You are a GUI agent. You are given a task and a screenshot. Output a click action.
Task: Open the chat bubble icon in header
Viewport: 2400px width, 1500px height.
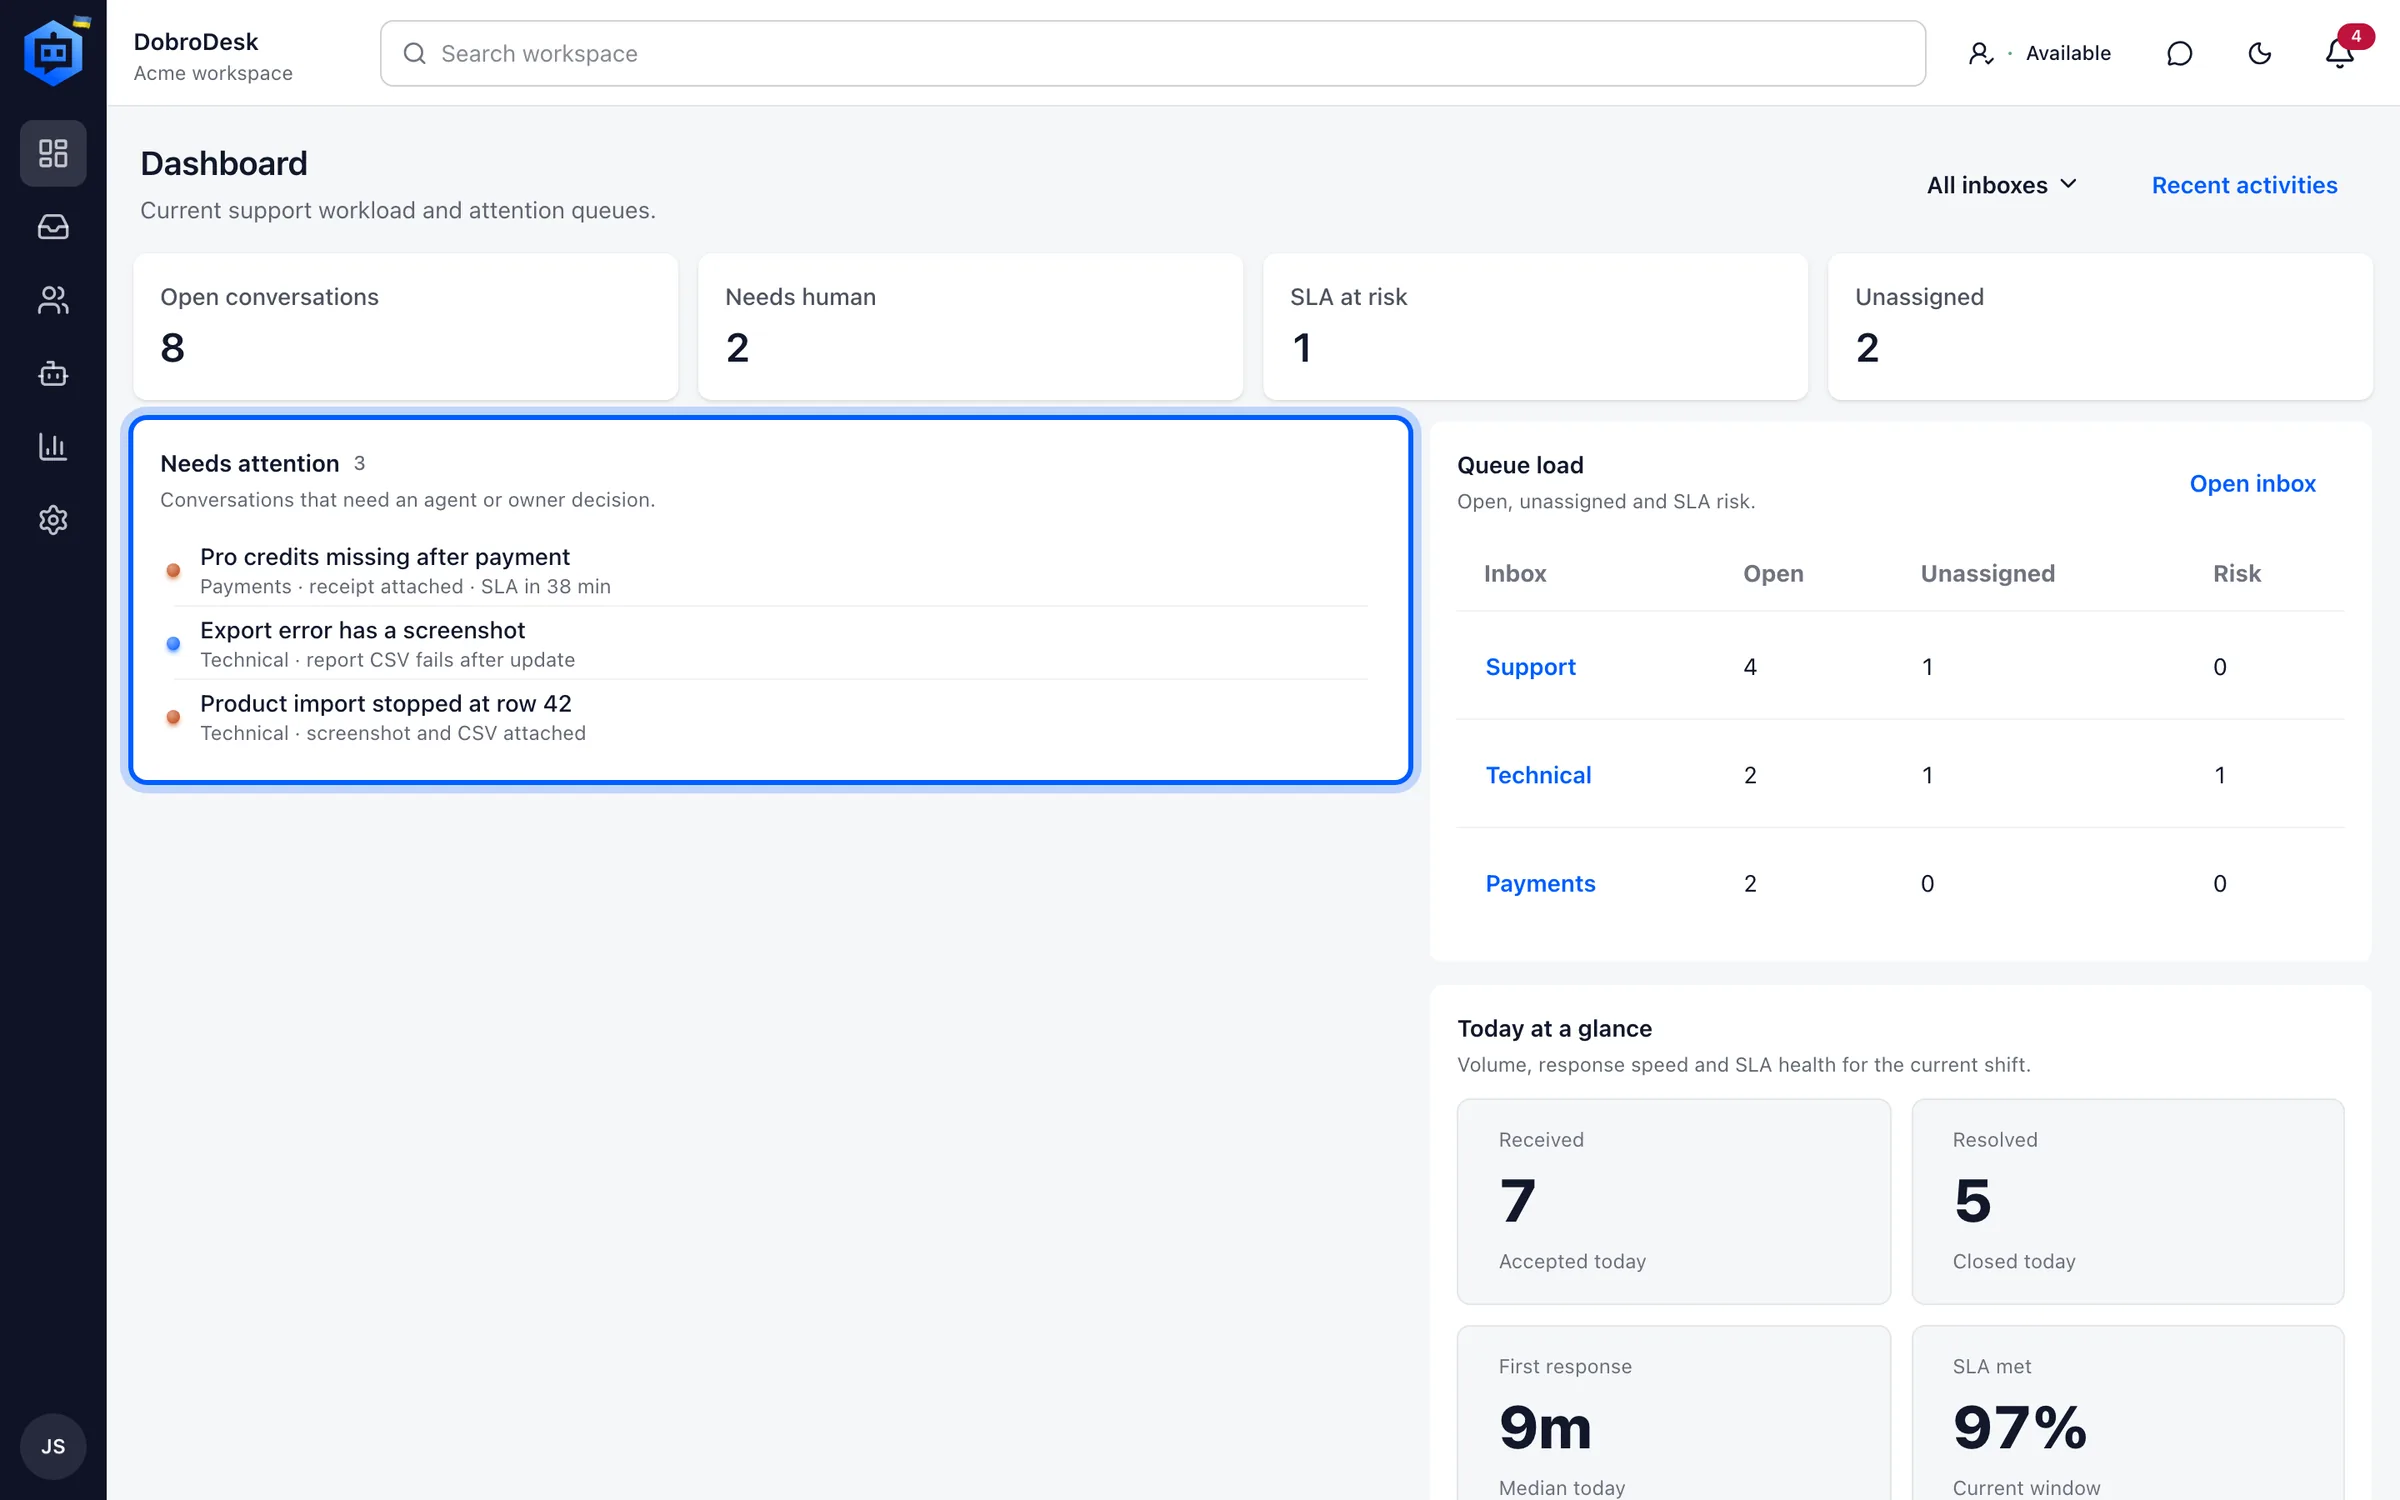click(x=2179, y=53)
